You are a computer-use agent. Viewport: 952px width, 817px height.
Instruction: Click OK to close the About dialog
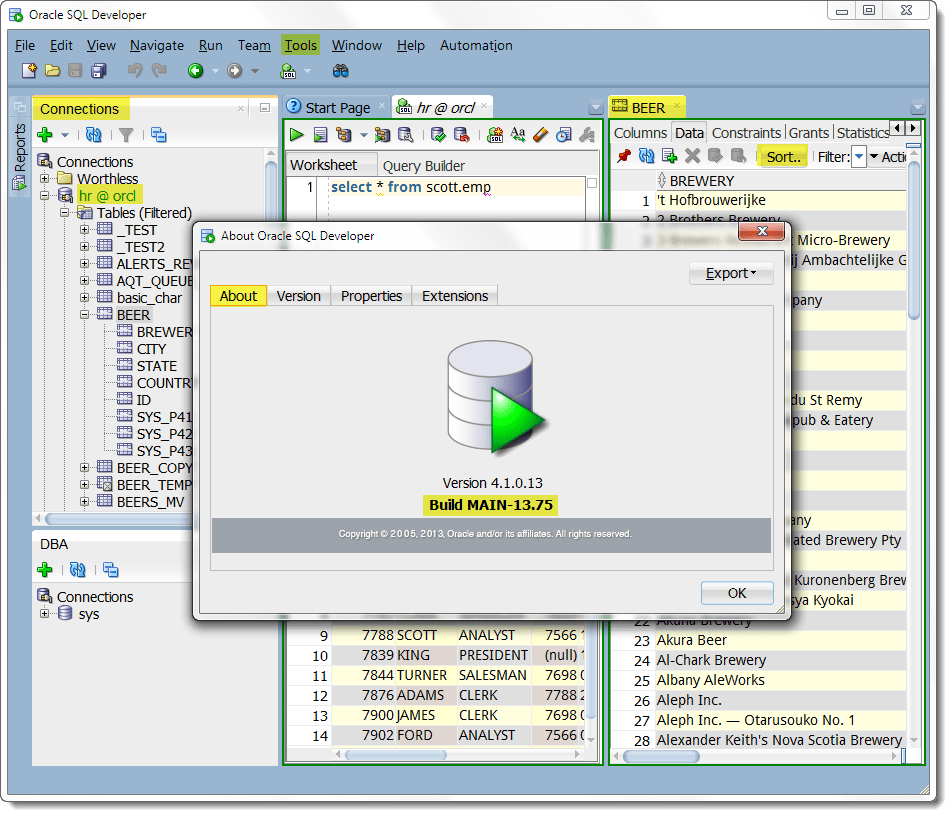[737, 592]
